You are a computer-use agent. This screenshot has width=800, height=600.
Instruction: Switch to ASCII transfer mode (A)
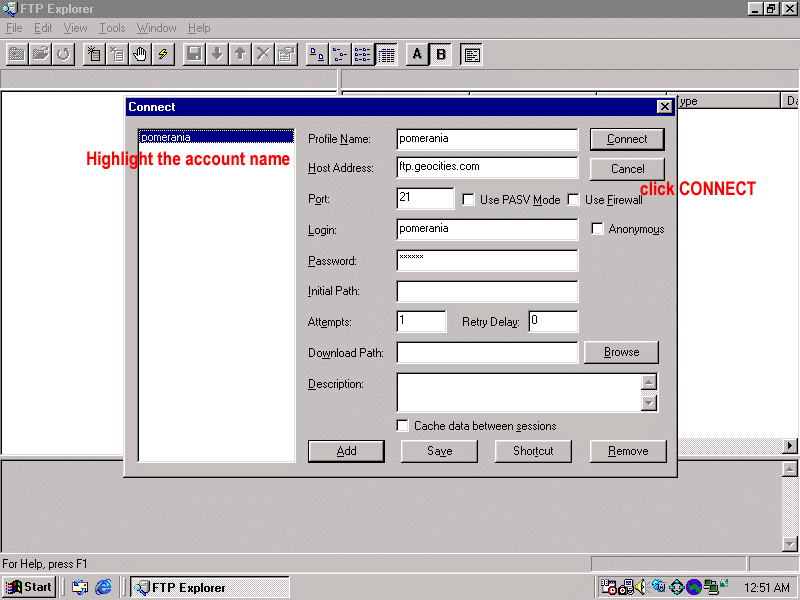417,54
